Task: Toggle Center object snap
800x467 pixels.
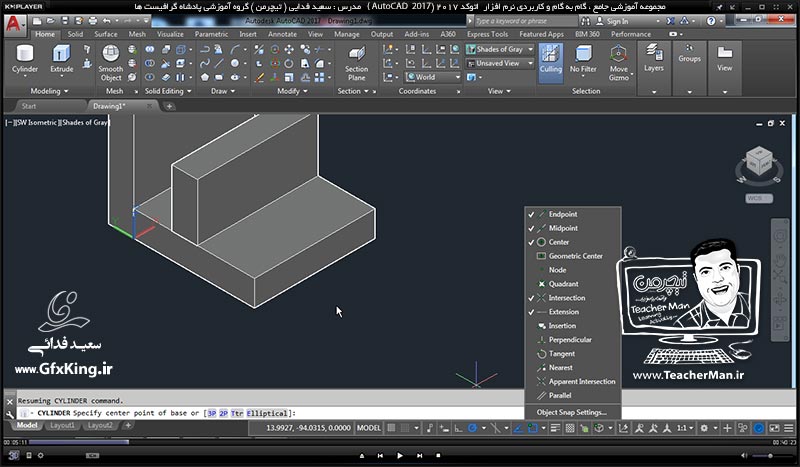Action: [x=572, y=242]
